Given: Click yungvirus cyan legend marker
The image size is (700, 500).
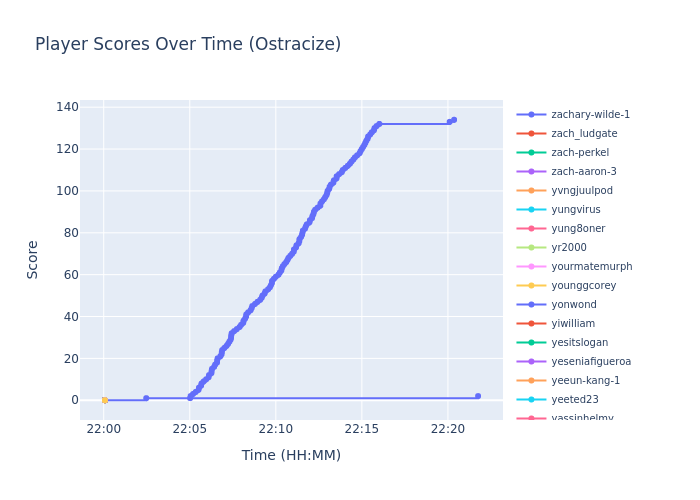Looking at the screenshot, I should coord(531,210).
